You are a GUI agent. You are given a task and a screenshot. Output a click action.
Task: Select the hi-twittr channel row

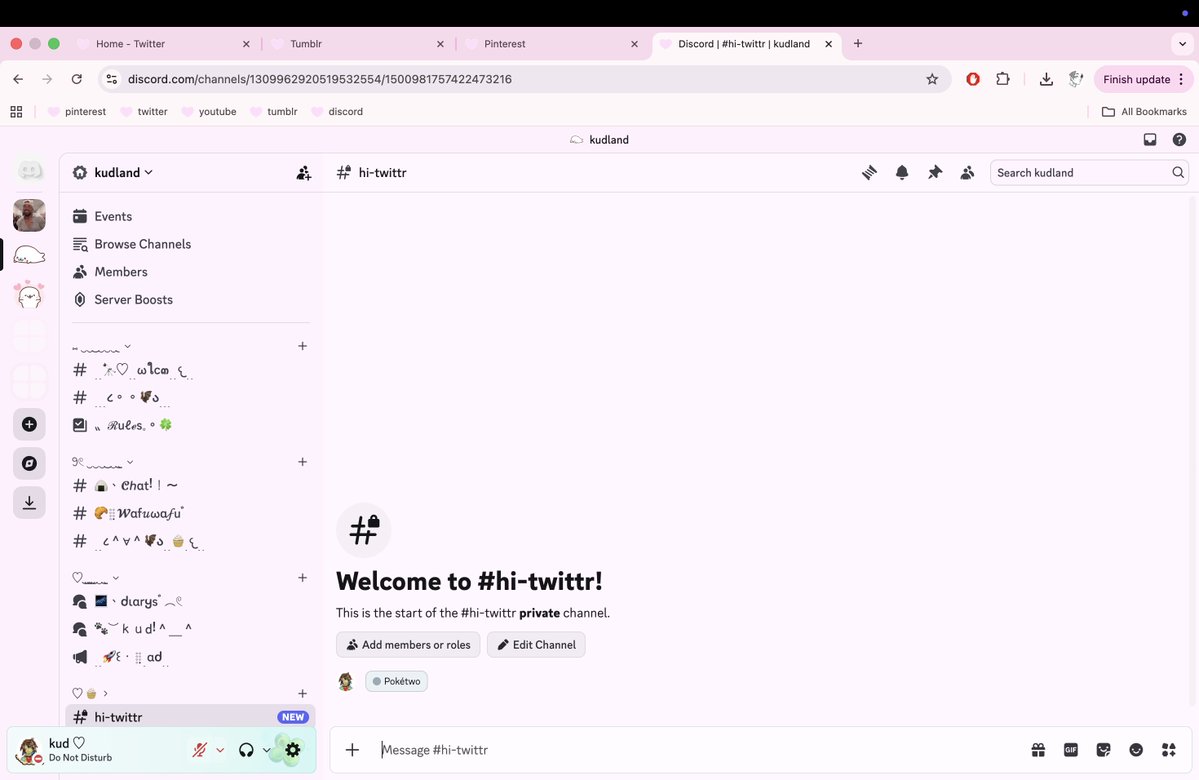point(190,717)
